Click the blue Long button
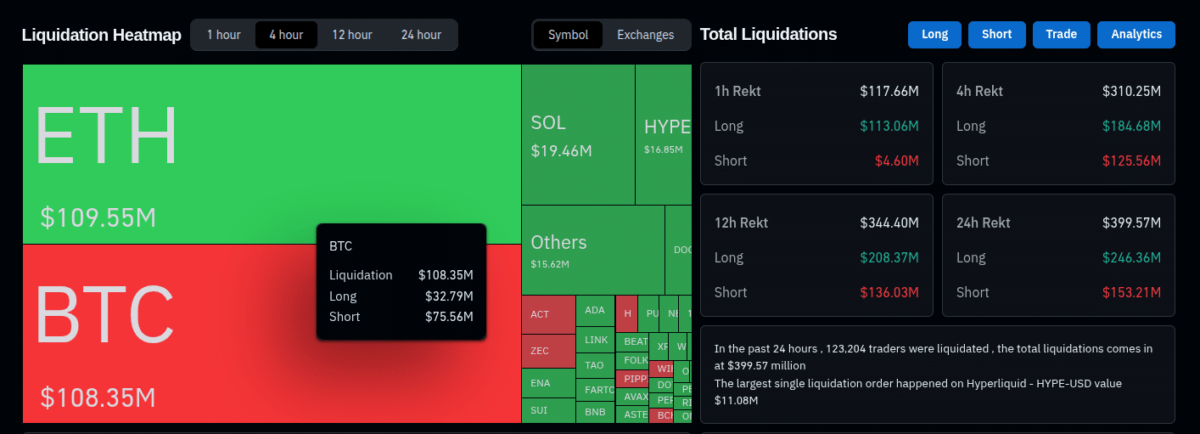The image size is (1200, 434). (x=934, y=35)
